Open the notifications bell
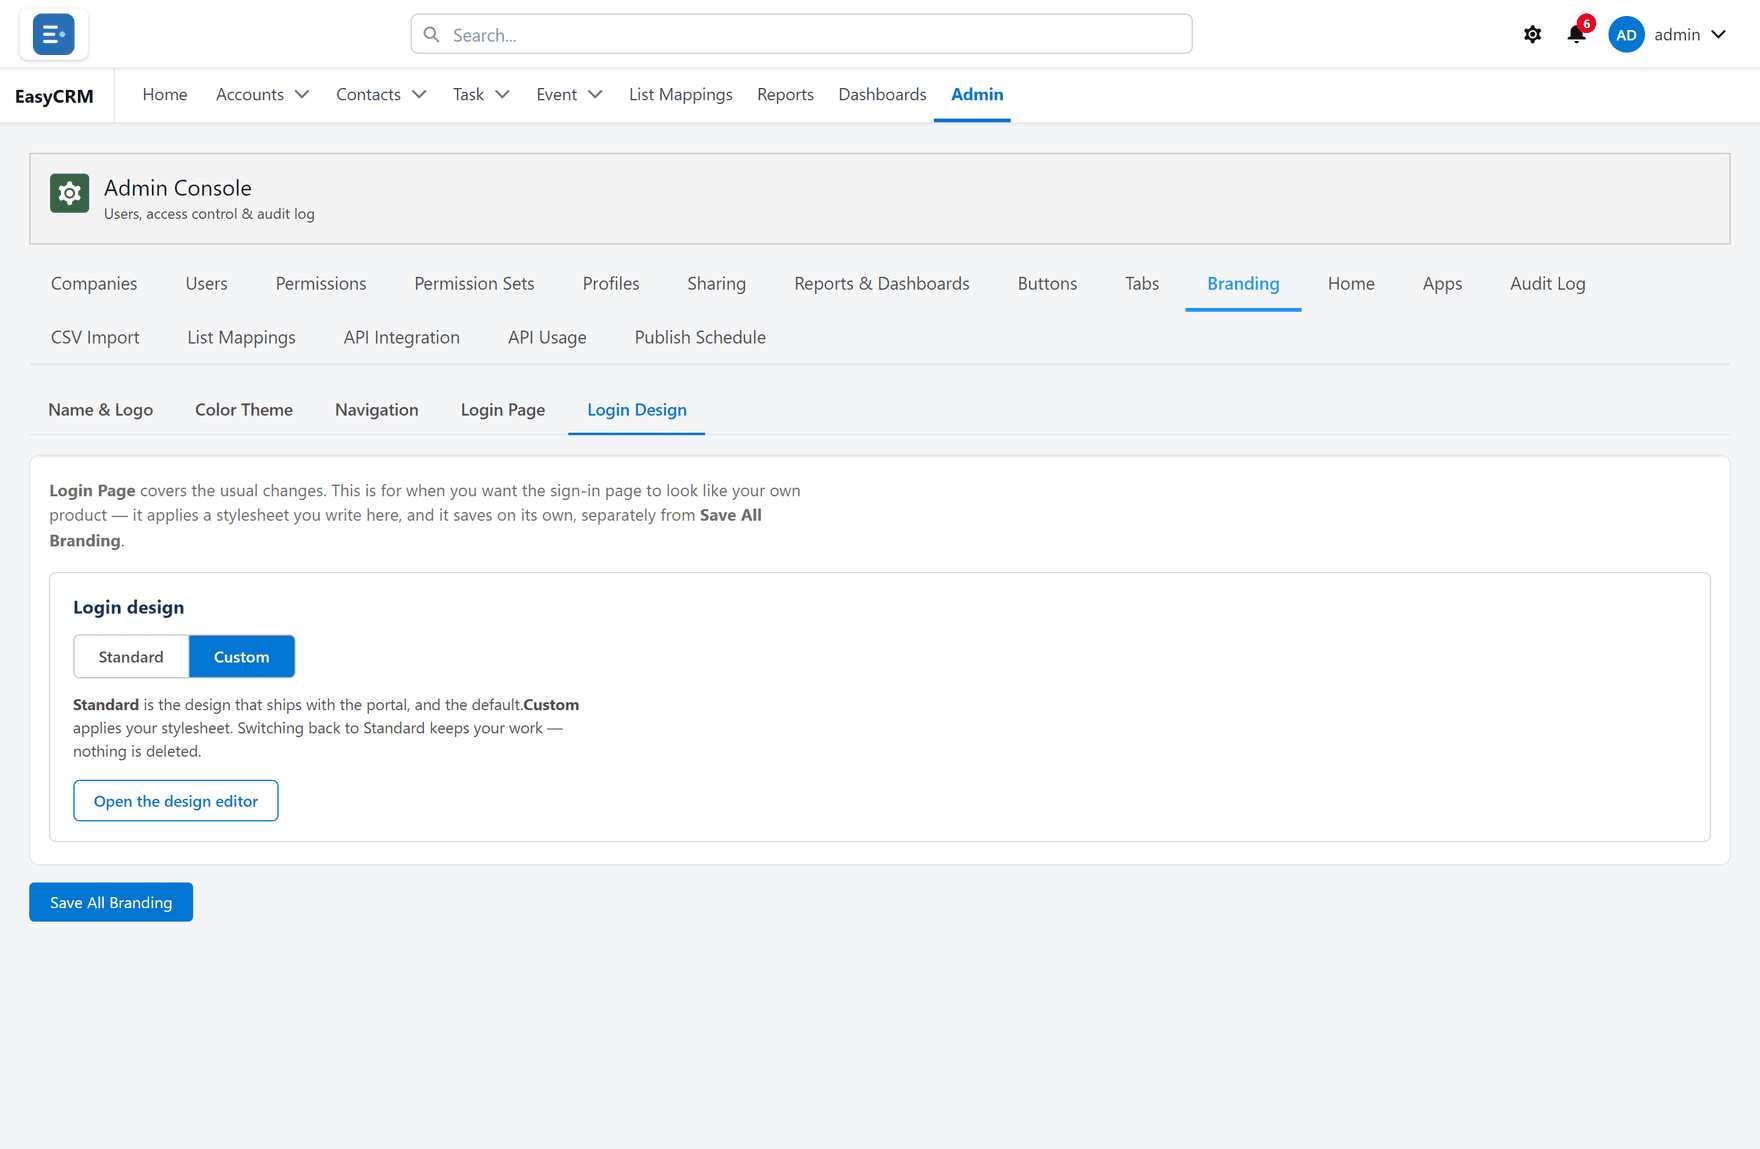 pos(1576,35)
